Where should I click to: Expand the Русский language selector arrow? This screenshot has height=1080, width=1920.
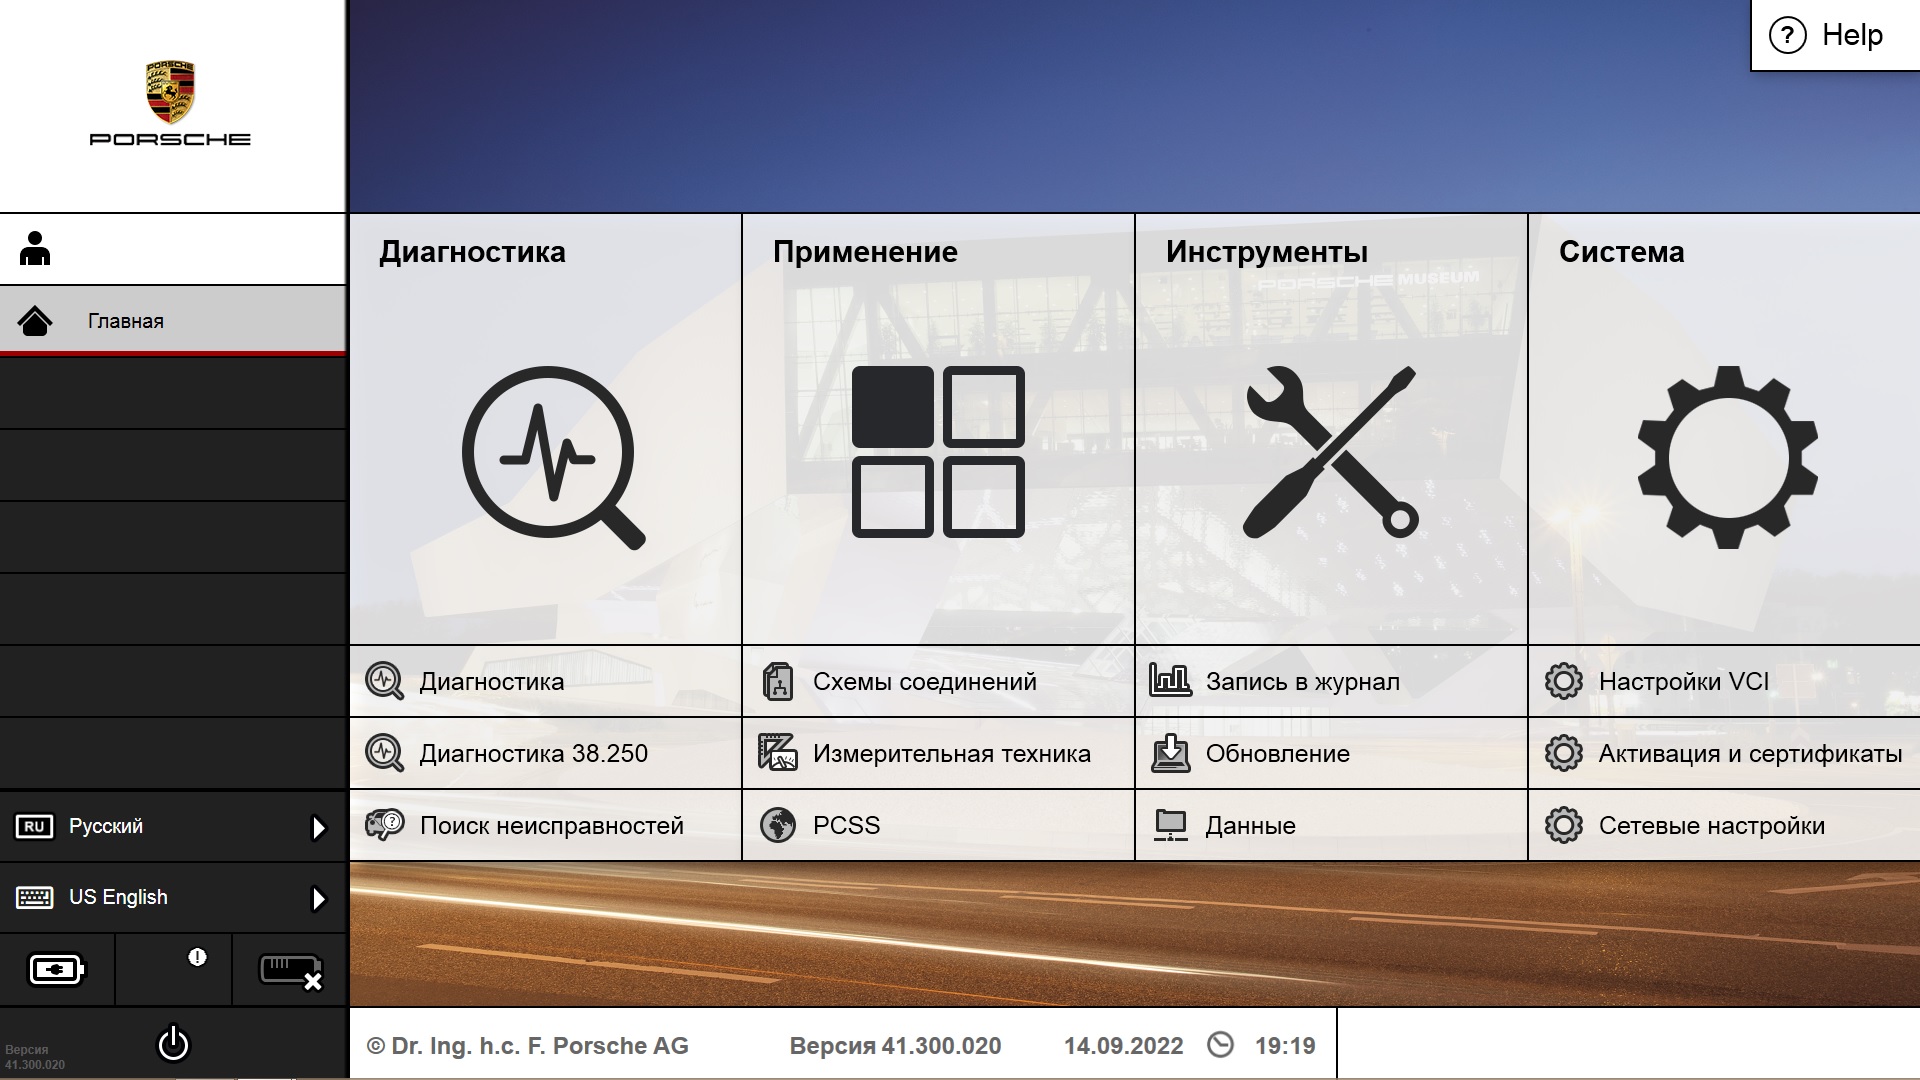point(318,827)
